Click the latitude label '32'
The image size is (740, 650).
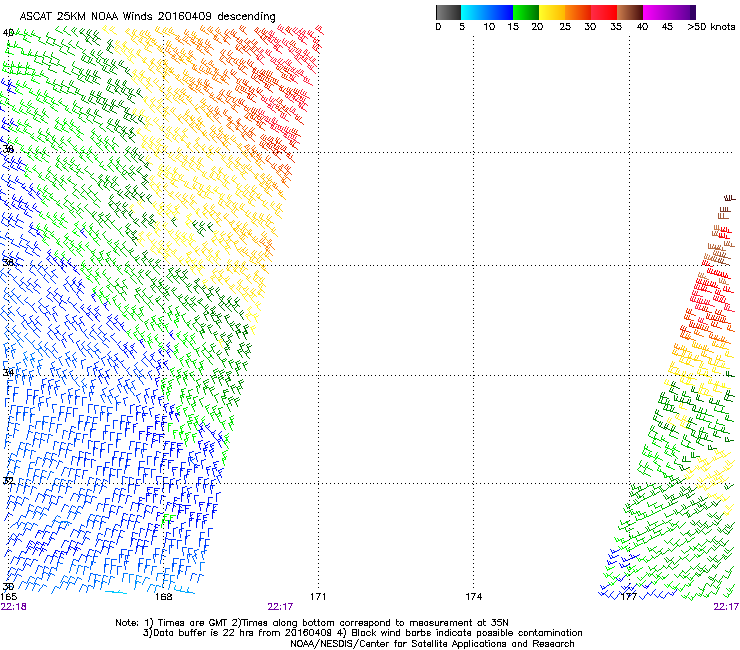[8, 481]
